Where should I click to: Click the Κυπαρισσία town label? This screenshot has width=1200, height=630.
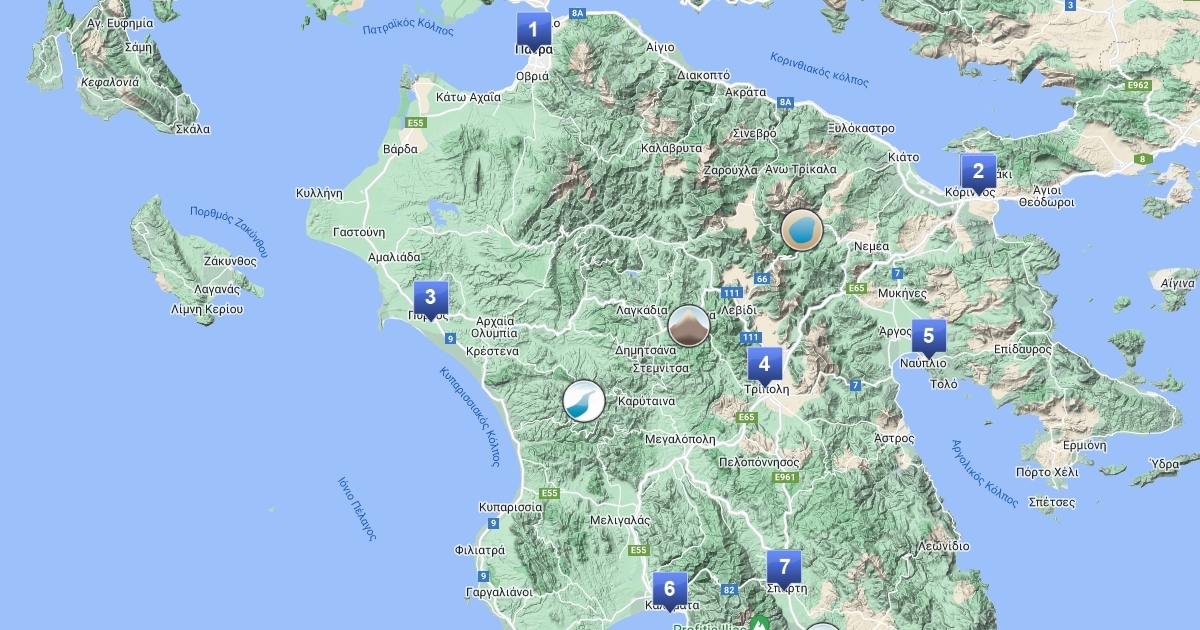[x=511, y=506]
